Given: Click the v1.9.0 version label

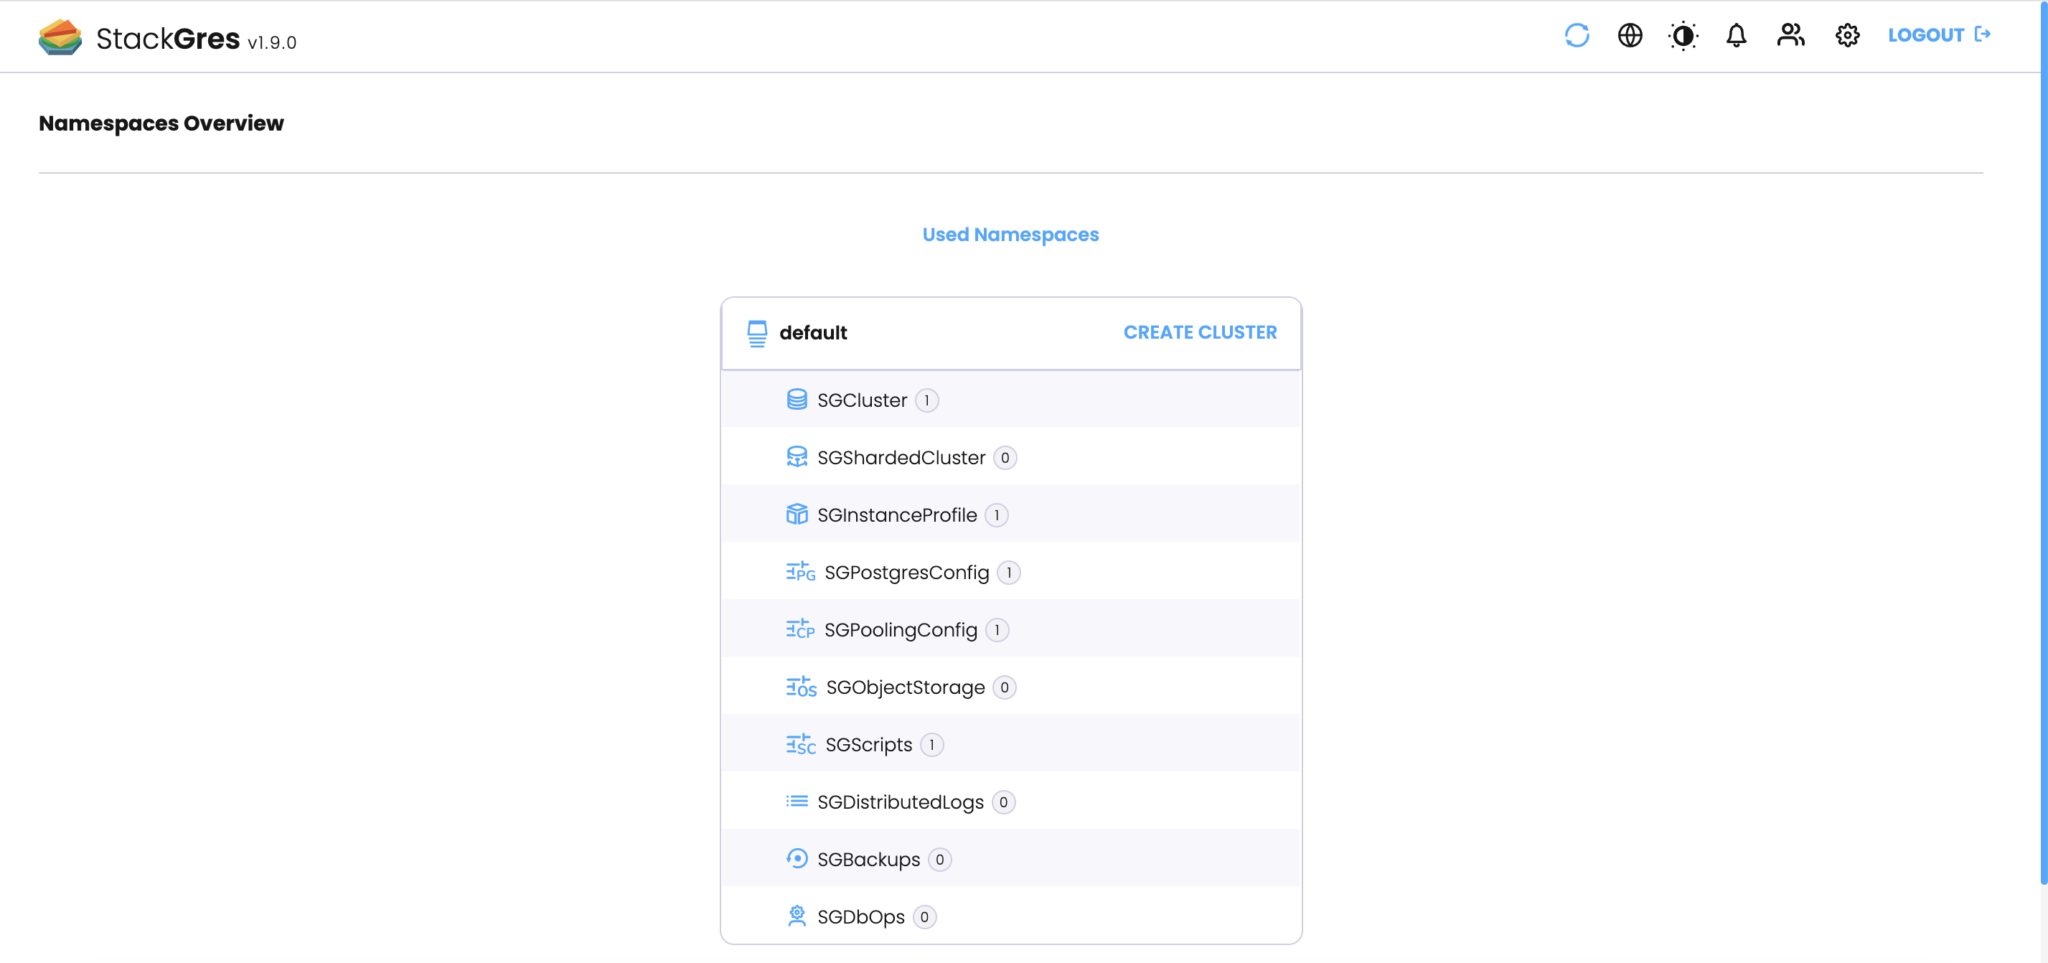Looking at the screenshot, I should 272,42.
